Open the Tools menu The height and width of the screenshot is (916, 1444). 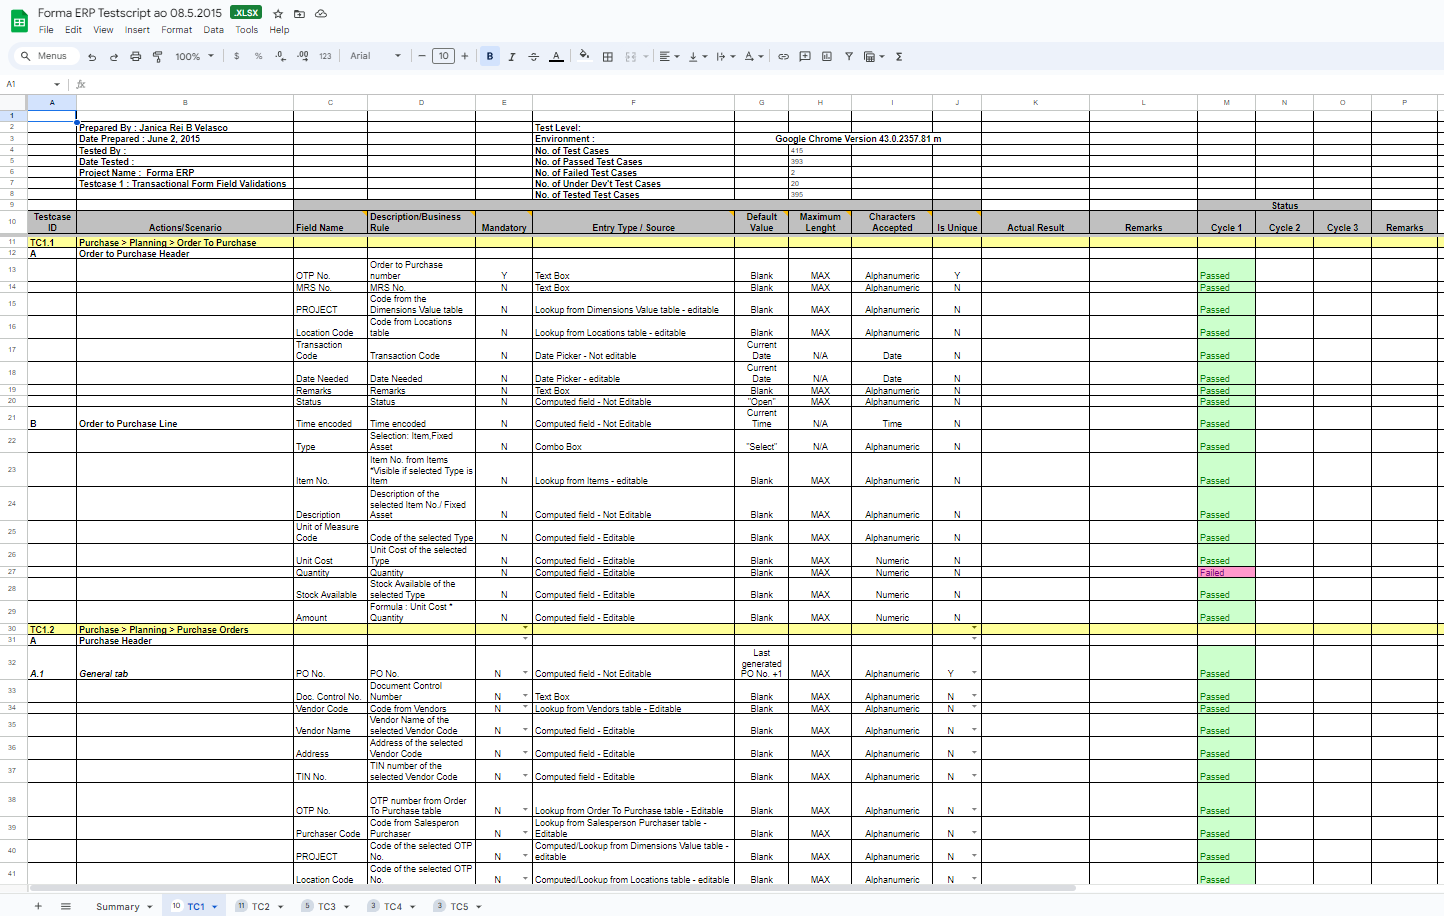click(x=246, y=30)
